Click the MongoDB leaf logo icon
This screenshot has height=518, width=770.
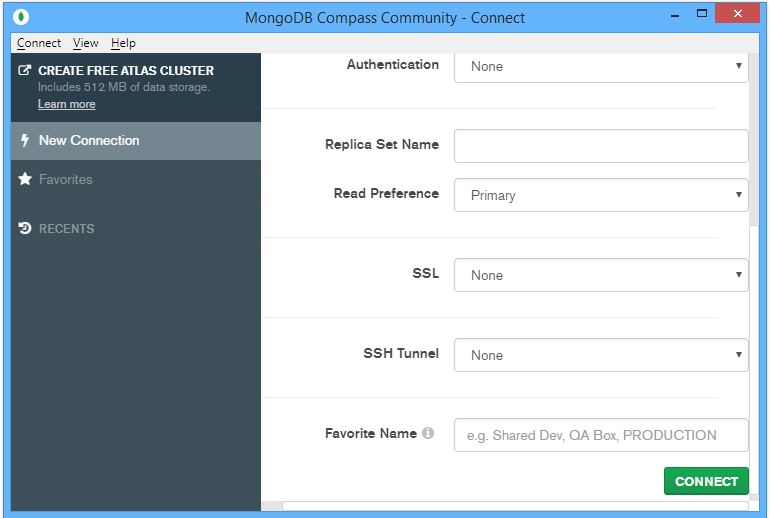[x=21, y=16]
